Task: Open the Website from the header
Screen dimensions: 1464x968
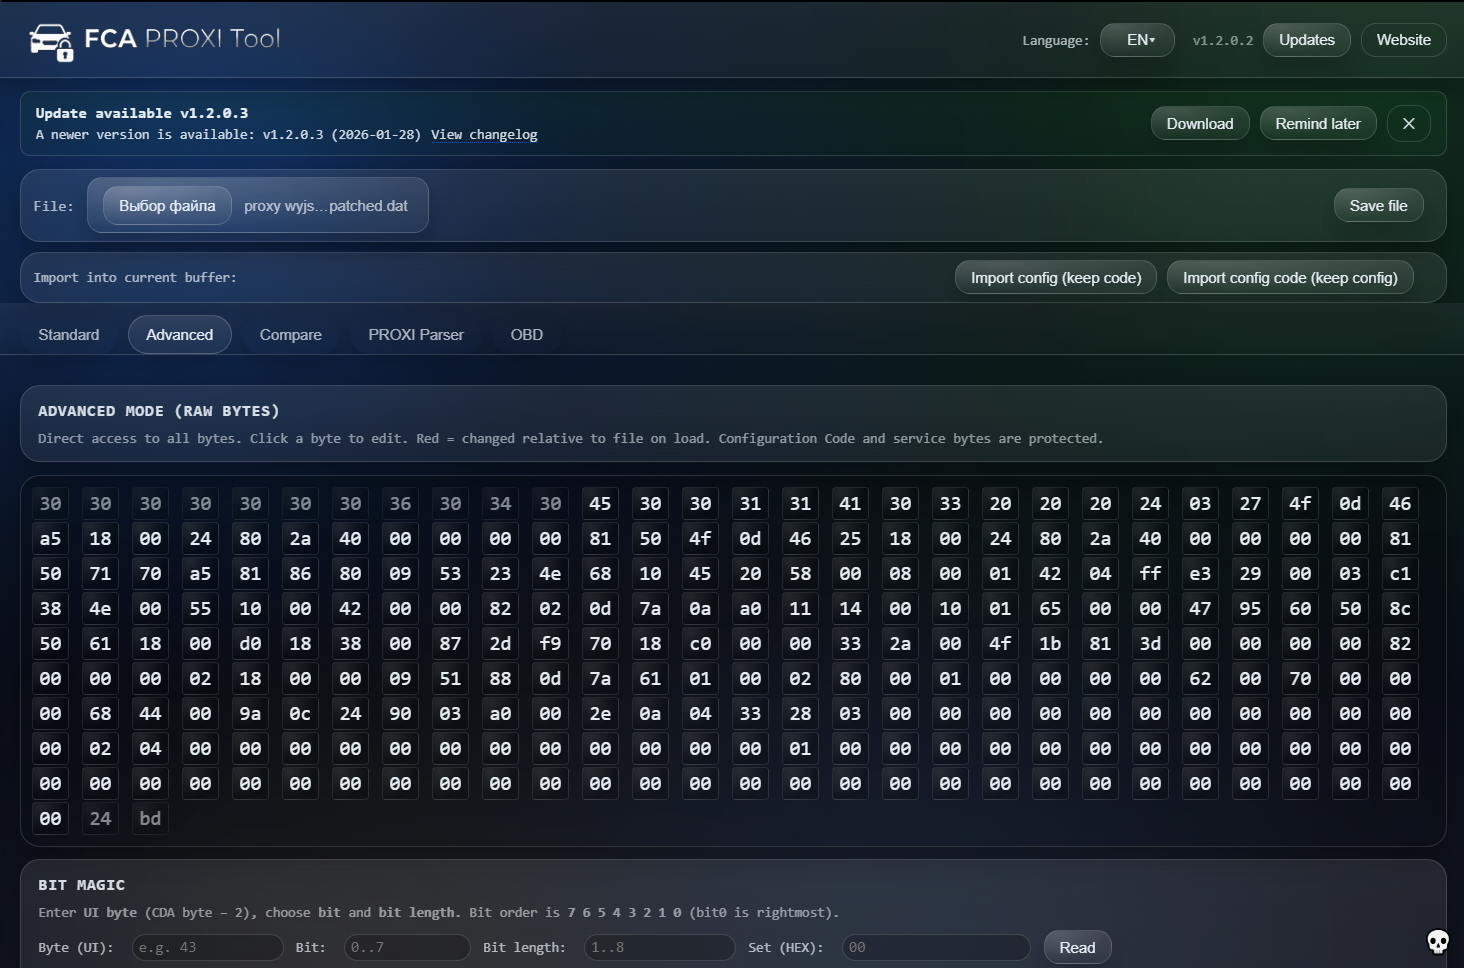Action: pos(1403,40)
